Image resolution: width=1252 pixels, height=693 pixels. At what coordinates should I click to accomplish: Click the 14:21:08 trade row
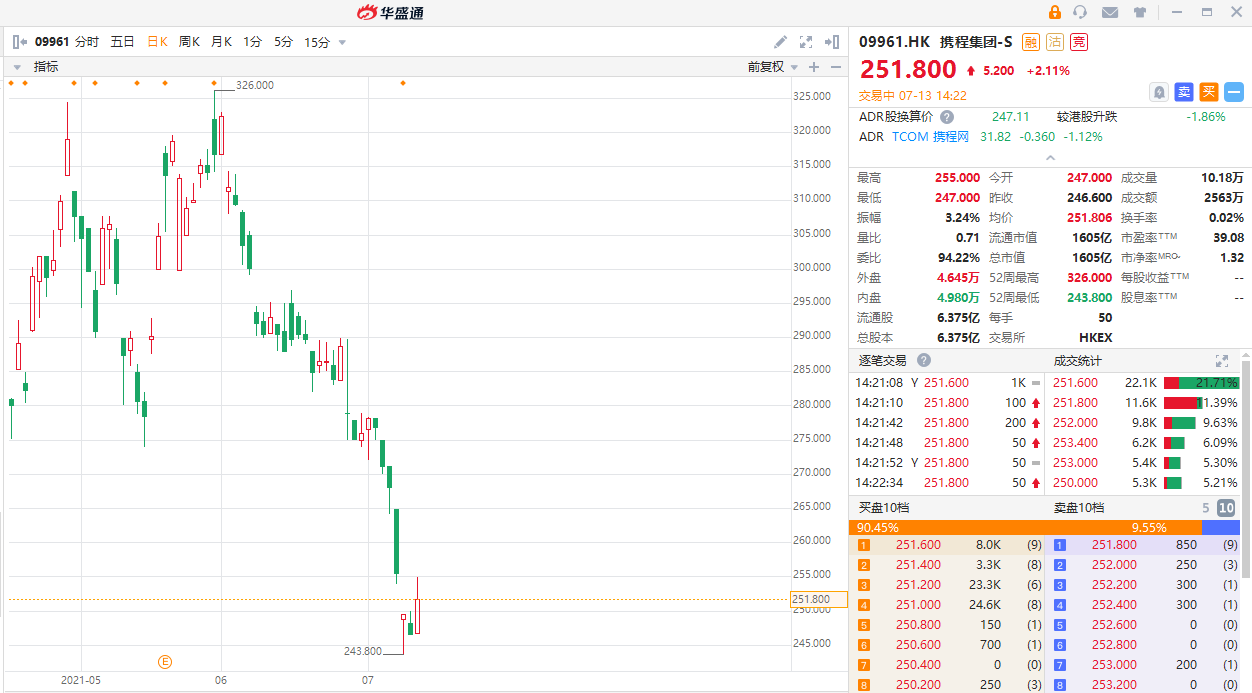[x=948, y=383]
